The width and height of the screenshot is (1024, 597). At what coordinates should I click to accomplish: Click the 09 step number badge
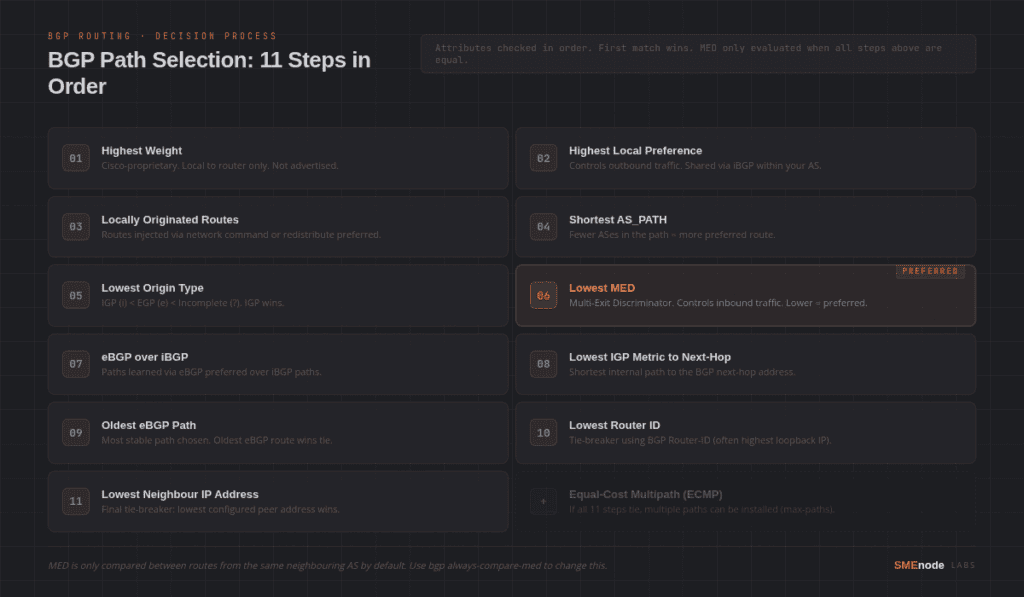76,432
